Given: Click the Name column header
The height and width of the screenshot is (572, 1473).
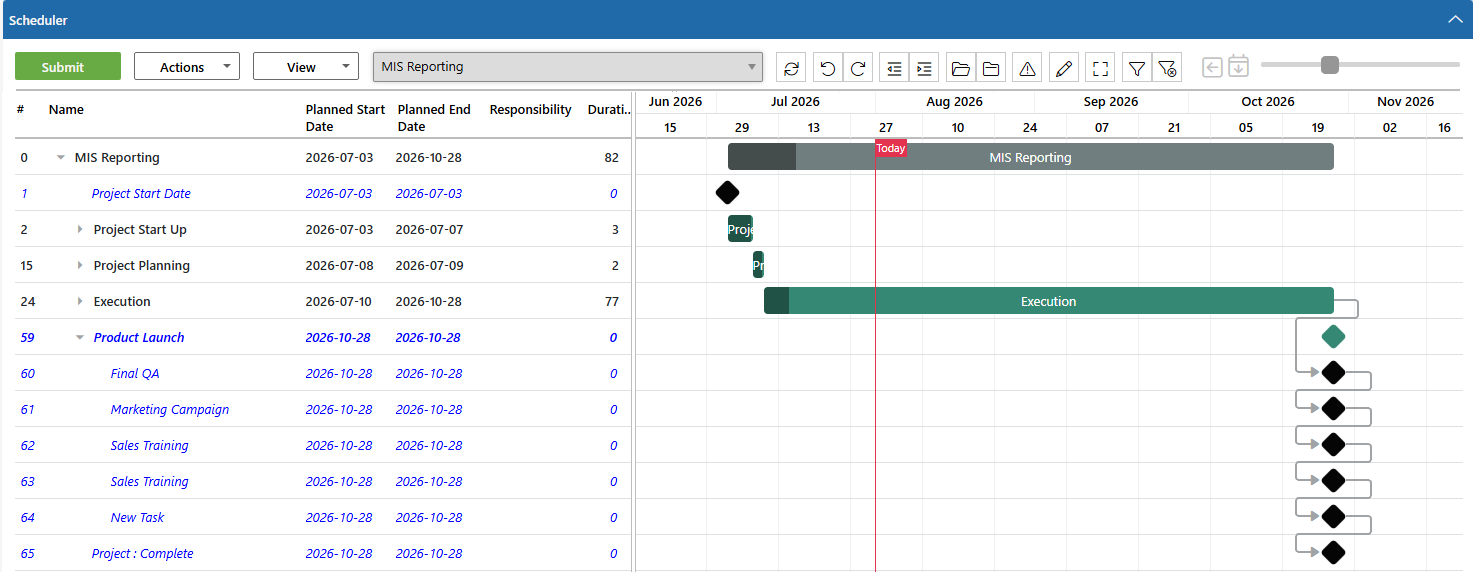Looking at the screenshot, I should (66, 110).
